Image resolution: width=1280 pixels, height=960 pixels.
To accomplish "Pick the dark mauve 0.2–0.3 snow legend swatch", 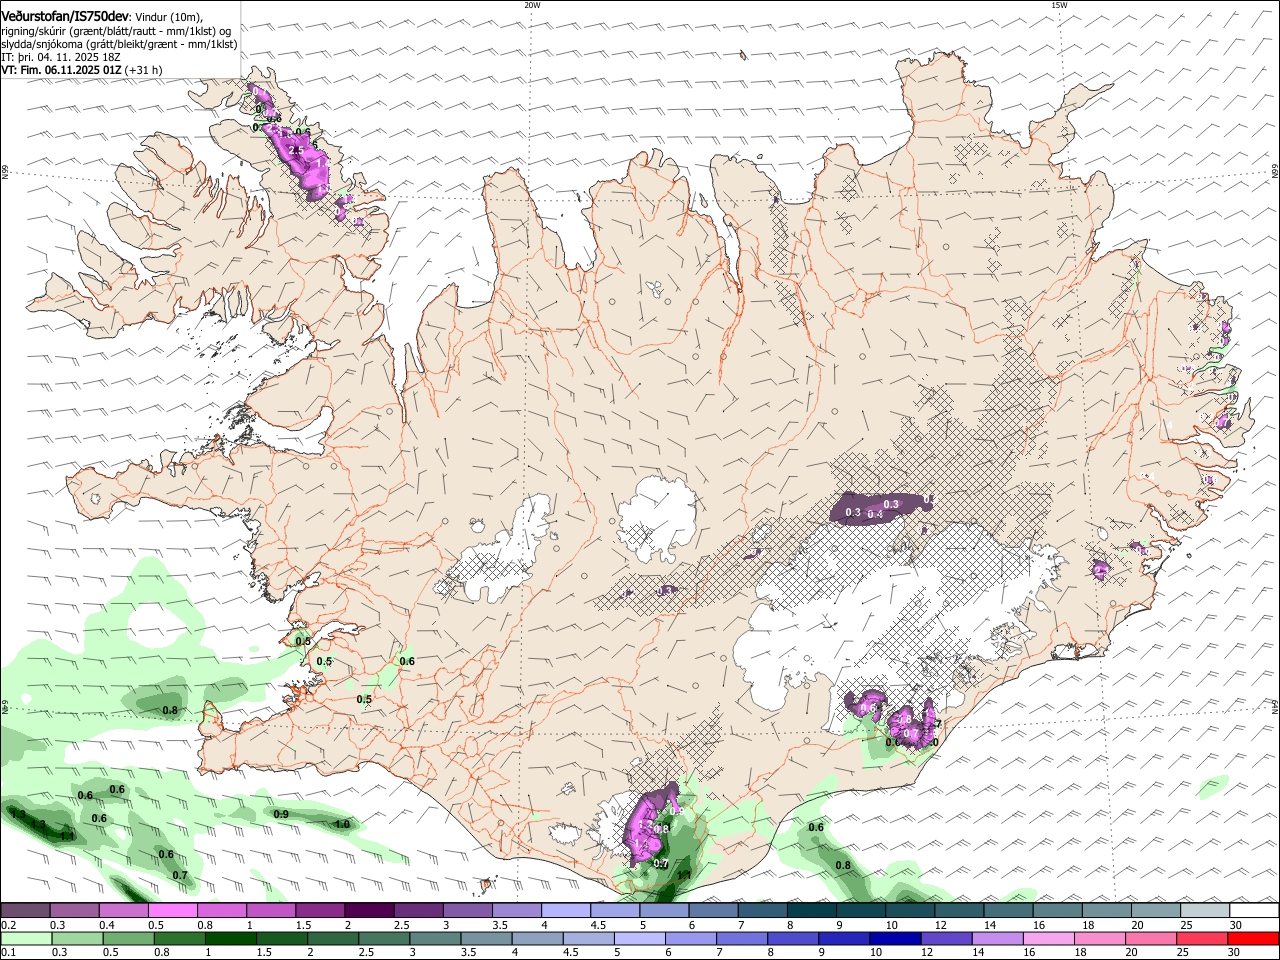I will 25,911.
